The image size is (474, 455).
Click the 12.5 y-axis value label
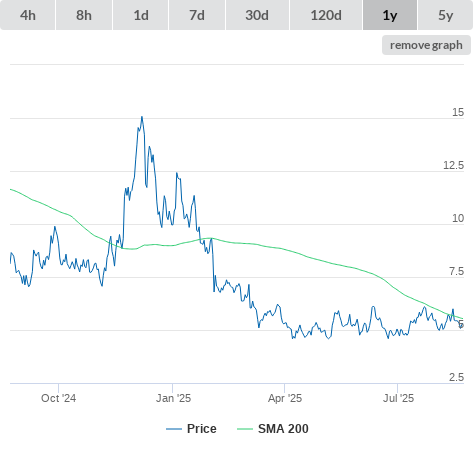[x=453, y=165]
